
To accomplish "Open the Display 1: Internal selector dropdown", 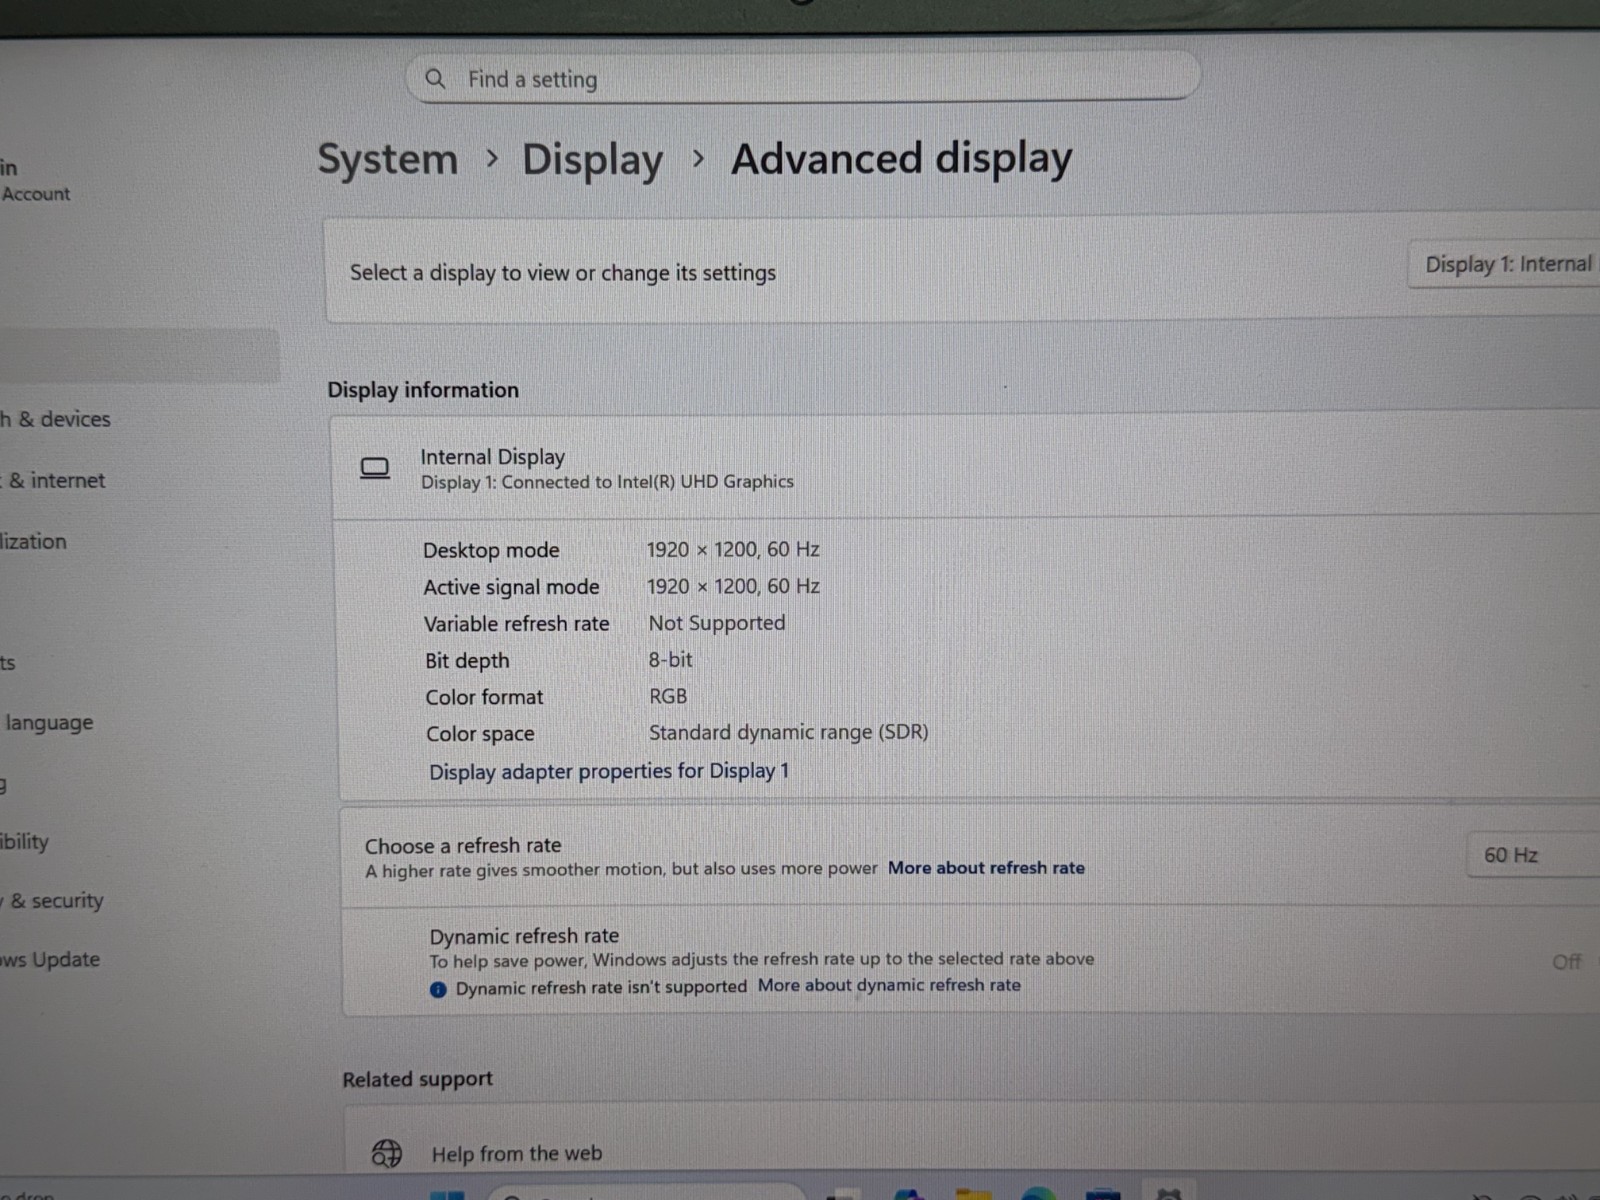I will tap(1504, 264).
